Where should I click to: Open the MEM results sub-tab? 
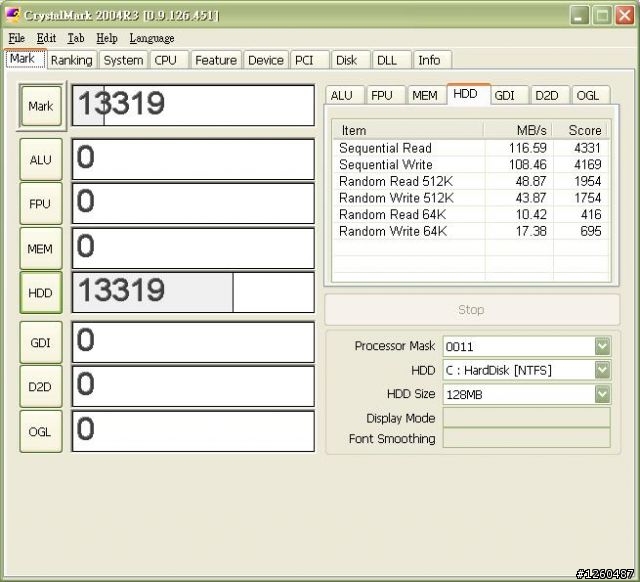tap(427, 95)
